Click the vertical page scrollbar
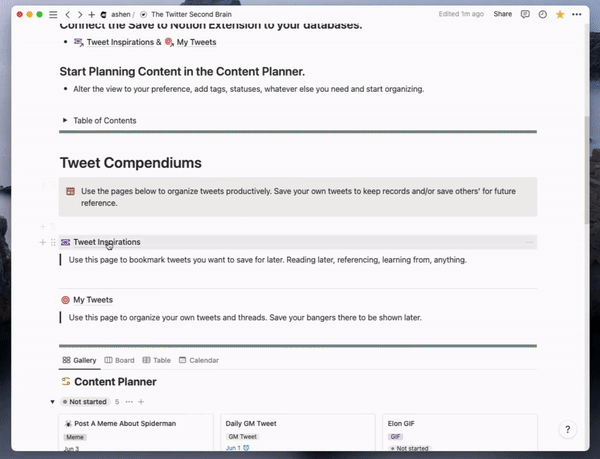Image resolution: width=600 pixels, height=459 pixels. (x=587, y=170)
